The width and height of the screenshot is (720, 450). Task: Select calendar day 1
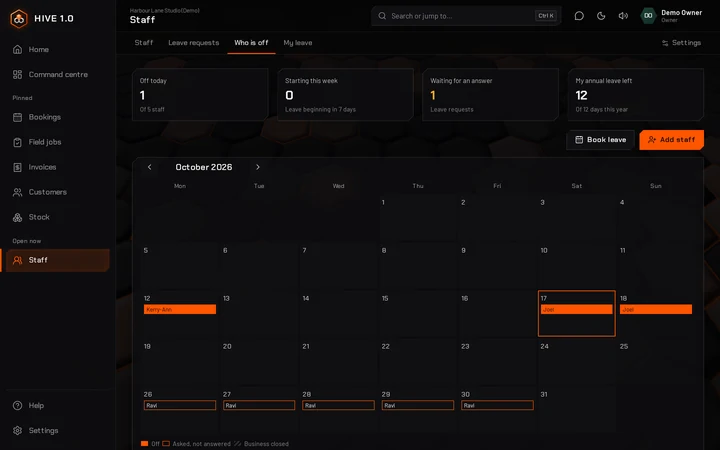coord(418,219)
